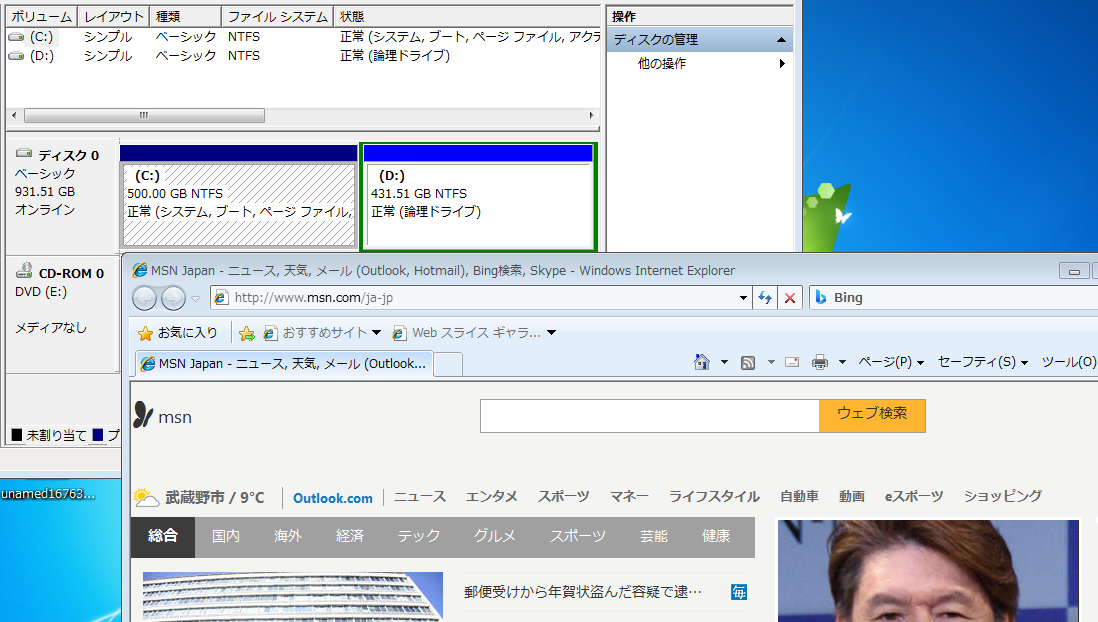1098x622 pixels.
Task: Open the ニュース link in MSN navigation
Action: [419, 497]
